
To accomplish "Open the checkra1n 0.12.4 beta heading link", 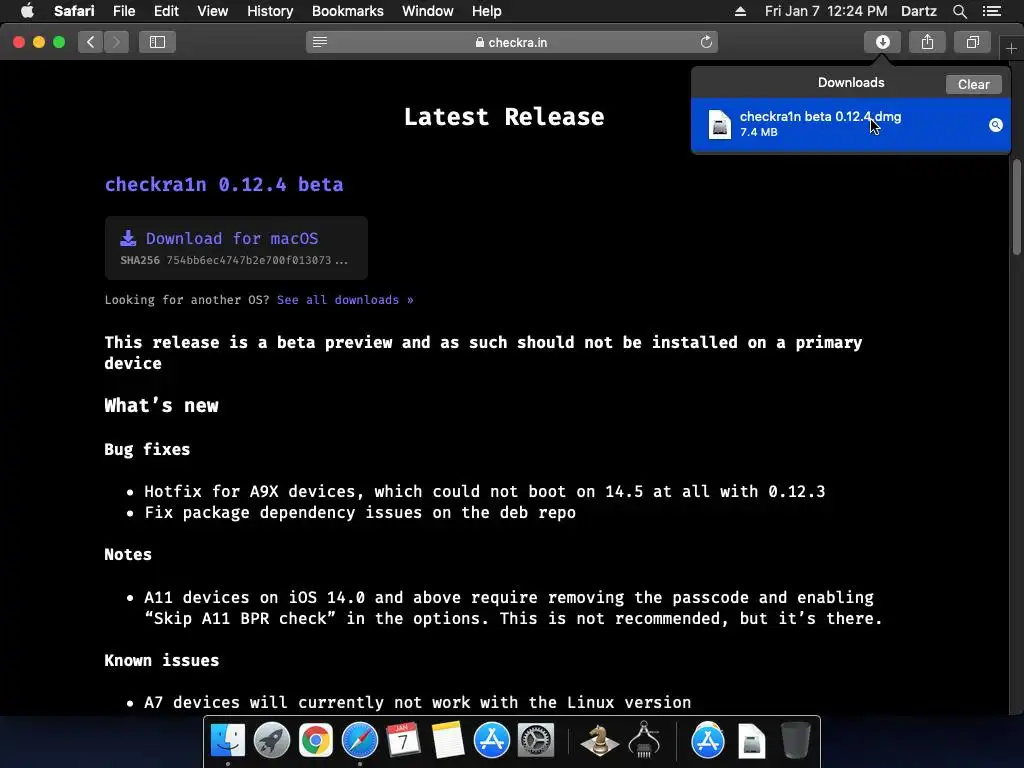I will (x=224, y=184).
